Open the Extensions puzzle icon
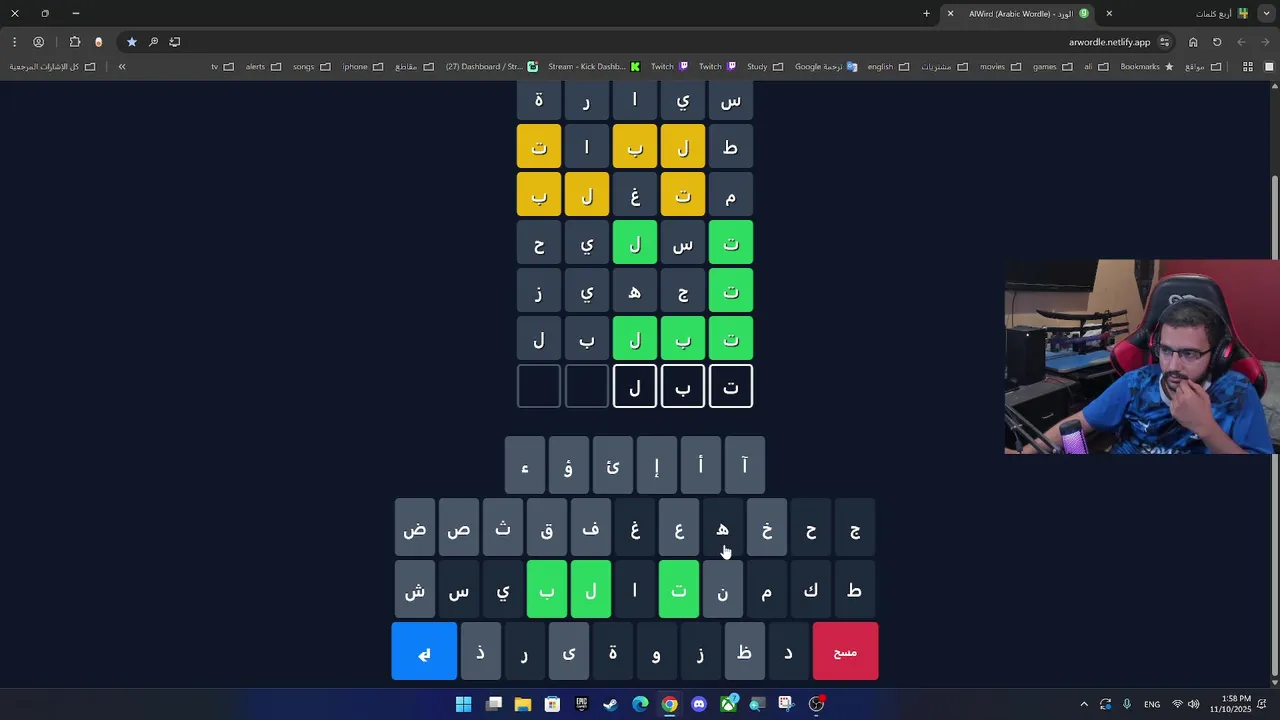The width and height of the screenshot is (1280, 720). click(75, 42)
